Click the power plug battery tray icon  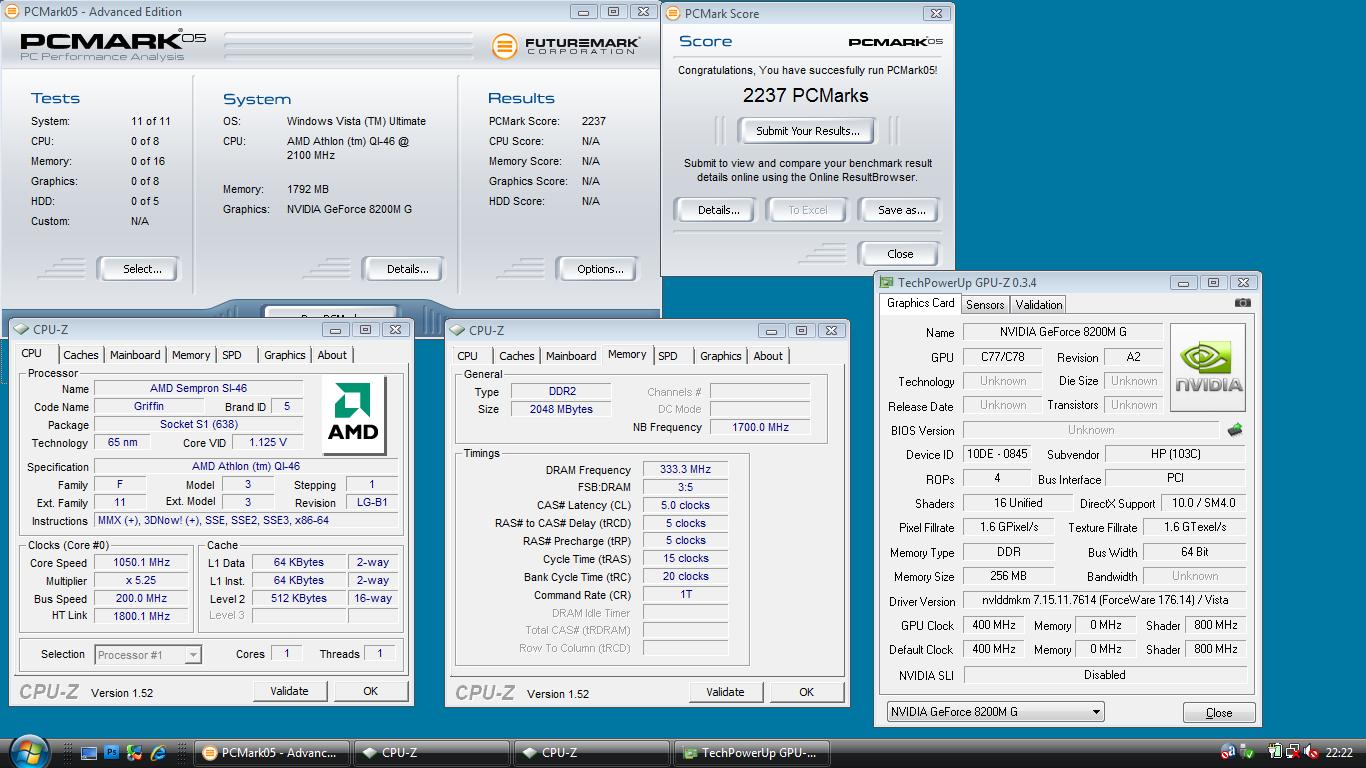[x=1275, y=752]
